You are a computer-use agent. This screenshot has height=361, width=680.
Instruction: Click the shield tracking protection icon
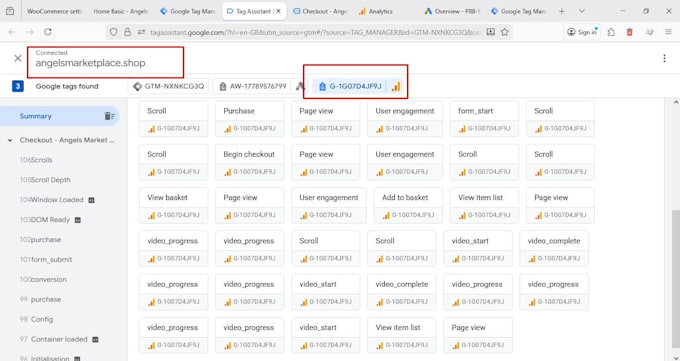[x=113, y=32]
